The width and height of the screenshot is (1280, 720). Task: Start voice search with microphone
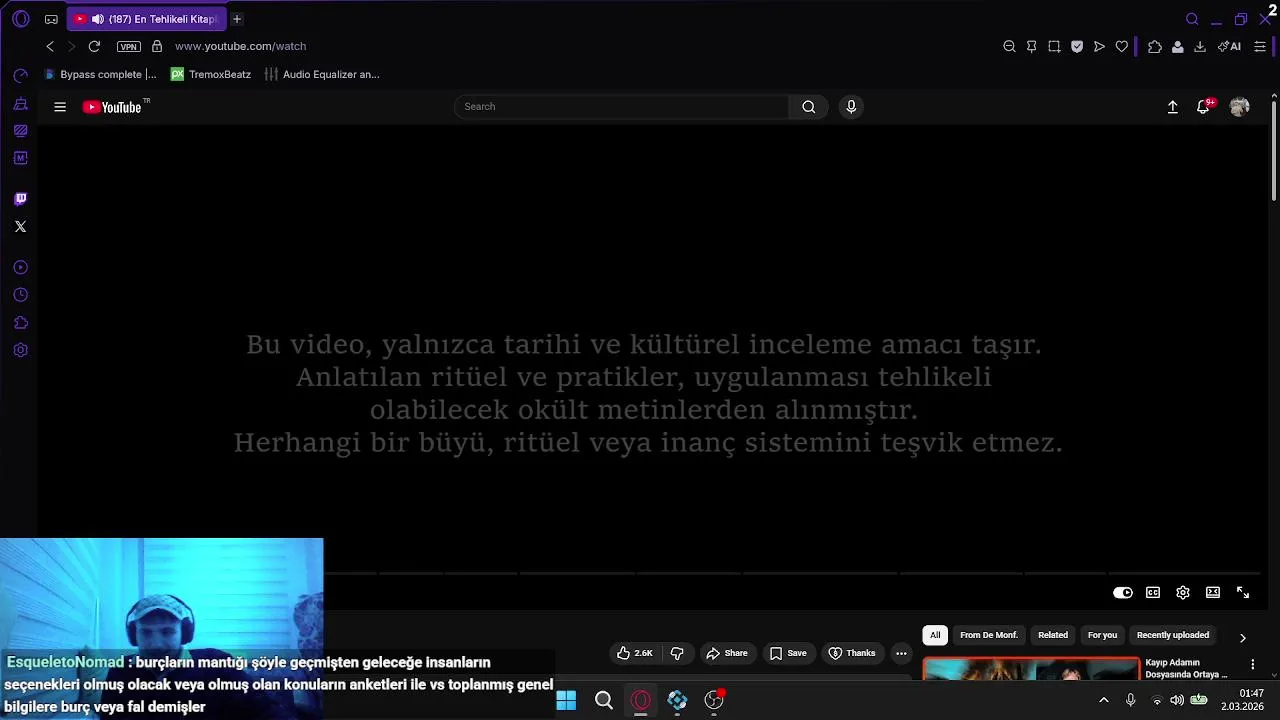pos(851,107)
